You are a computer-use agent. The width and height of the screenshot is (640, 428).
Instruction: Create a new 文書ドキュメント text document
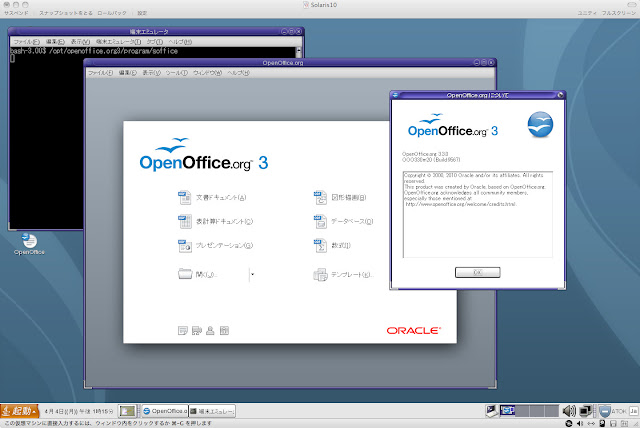click(212, 197)
